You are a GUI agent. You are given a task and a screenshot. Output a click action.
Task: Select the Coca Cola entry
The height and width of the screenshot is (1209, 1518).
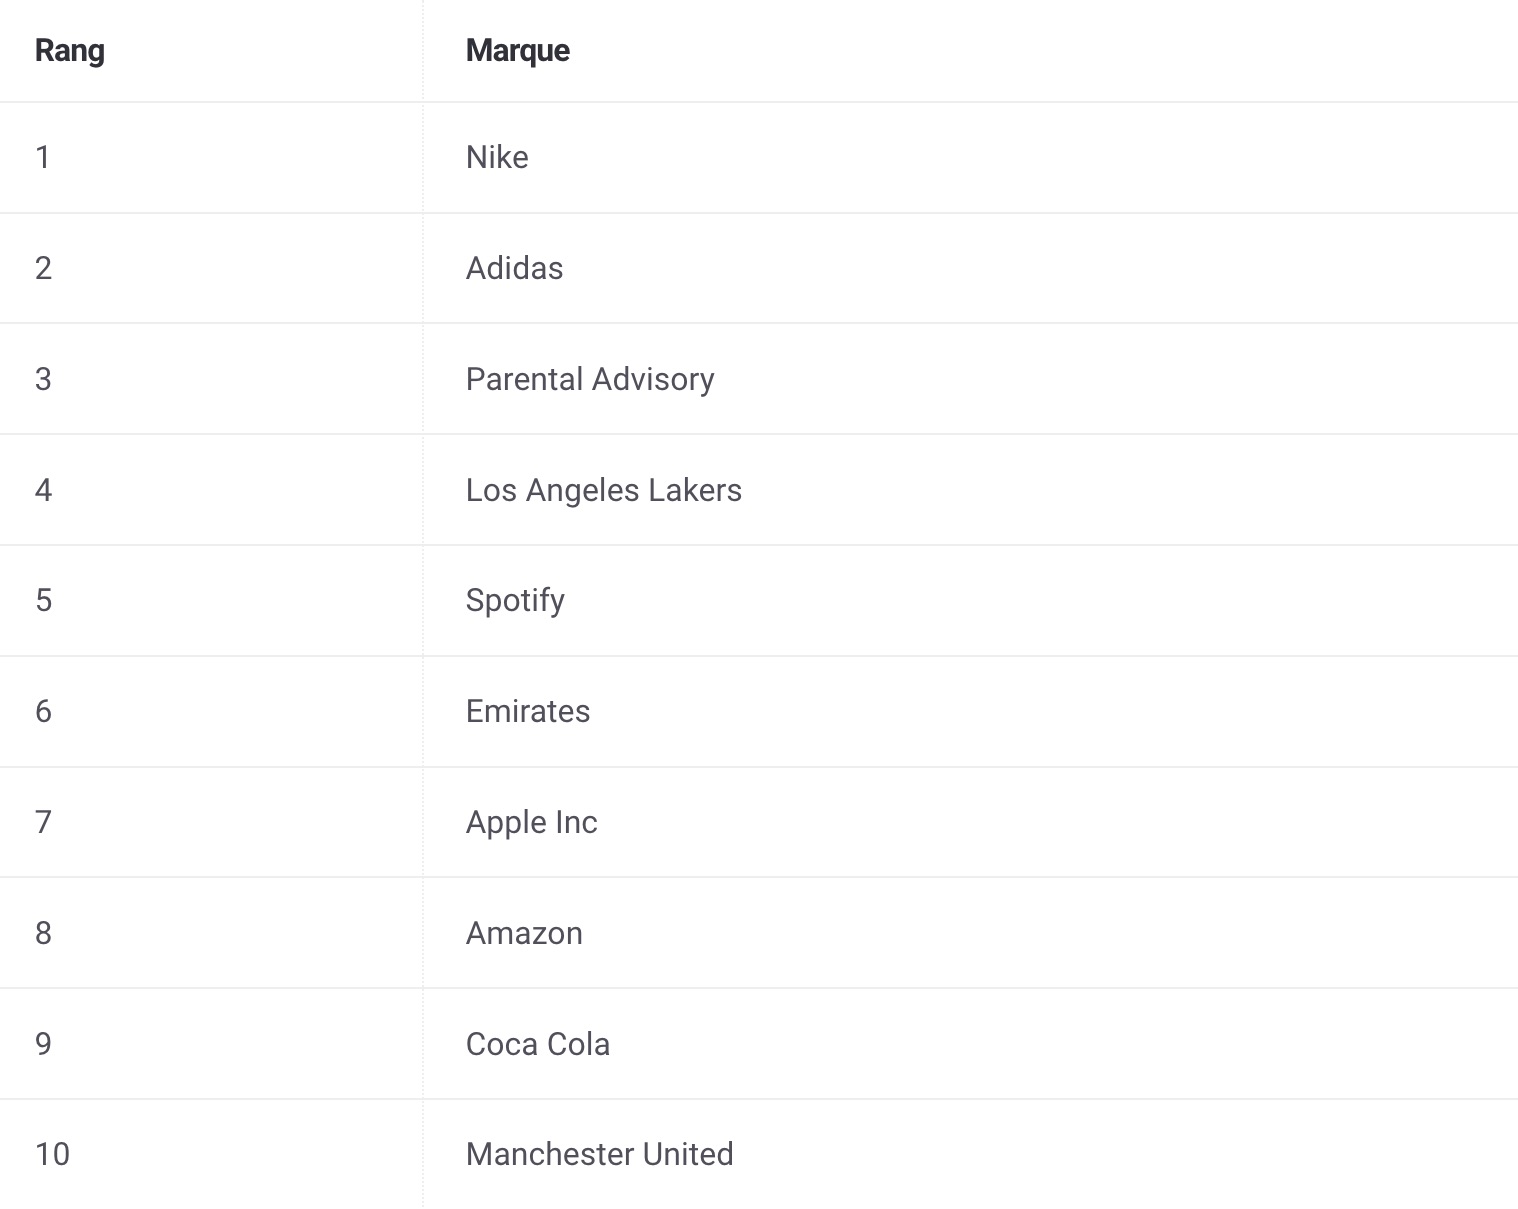538,1044
